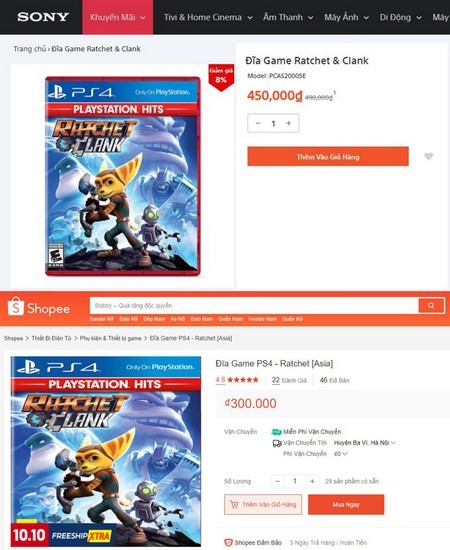Image resolution: width=450 pixels, height=550 pixels.
Task: Focus the Shopee search input field
Action: (254, 306)
